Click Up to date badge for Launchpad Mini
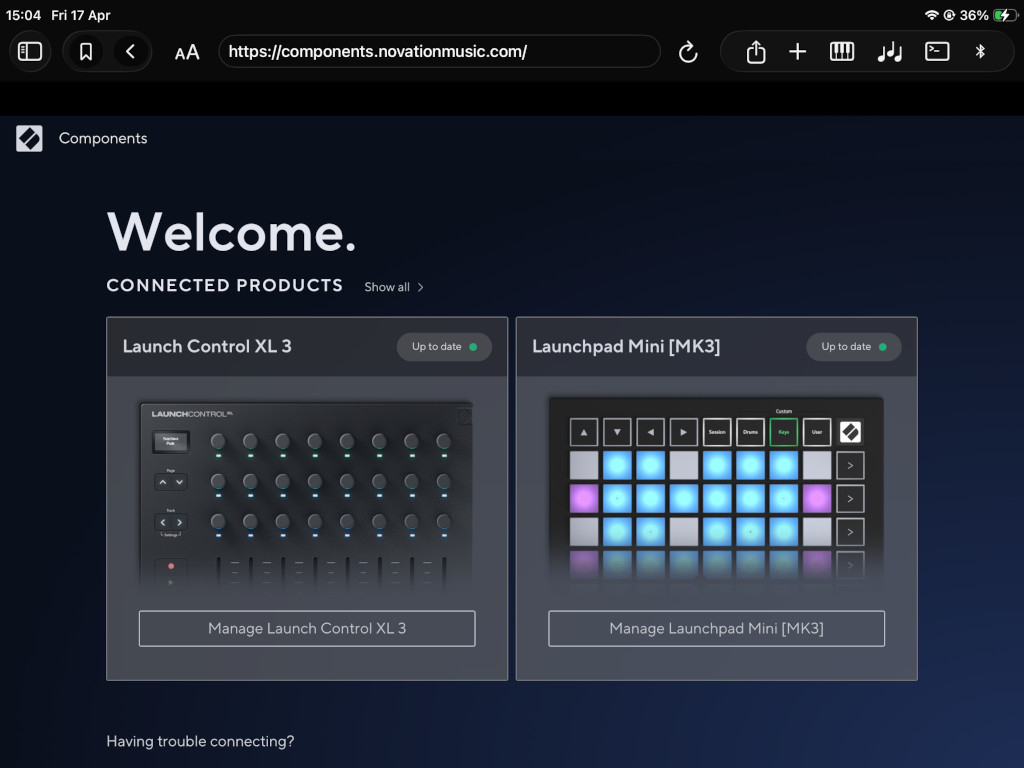Screen dimensions: 1024x768 [x=854, y=347]
